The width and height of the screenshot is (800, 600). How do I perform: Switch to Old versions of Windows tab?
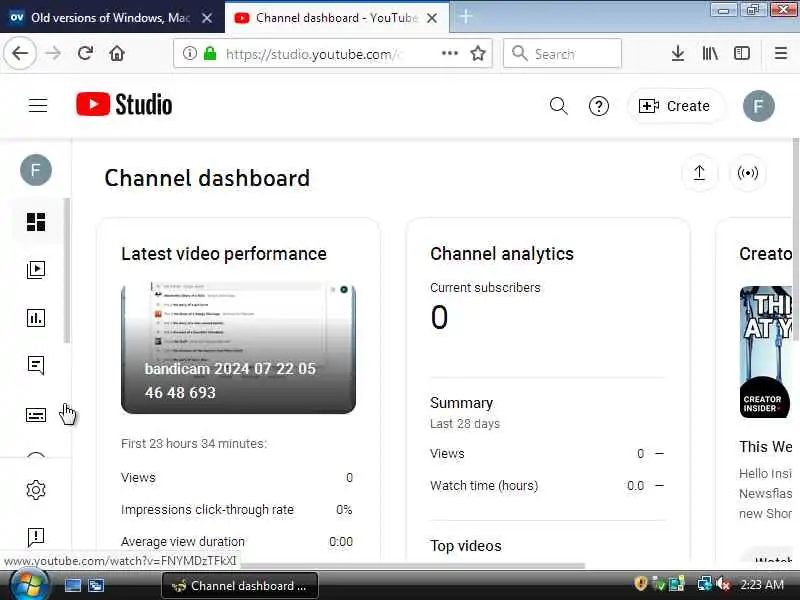pyautogui.click(x=110, y=18)
